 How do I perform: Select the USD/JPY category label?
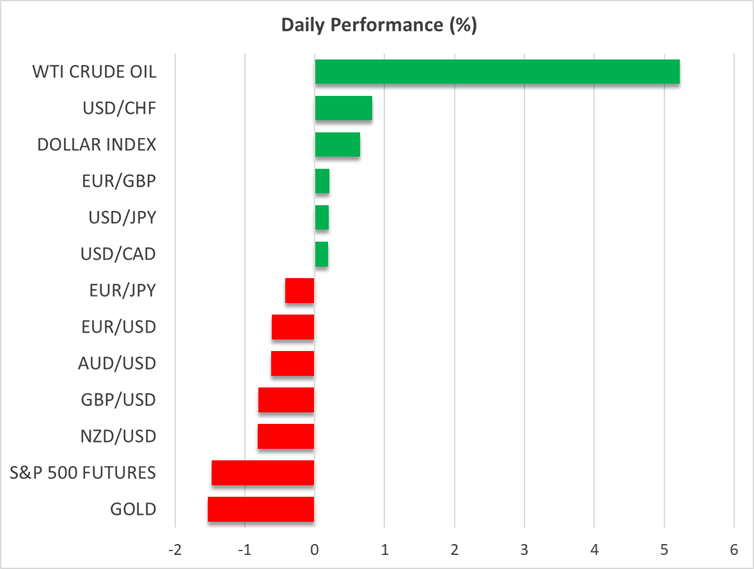pos(119,217)
